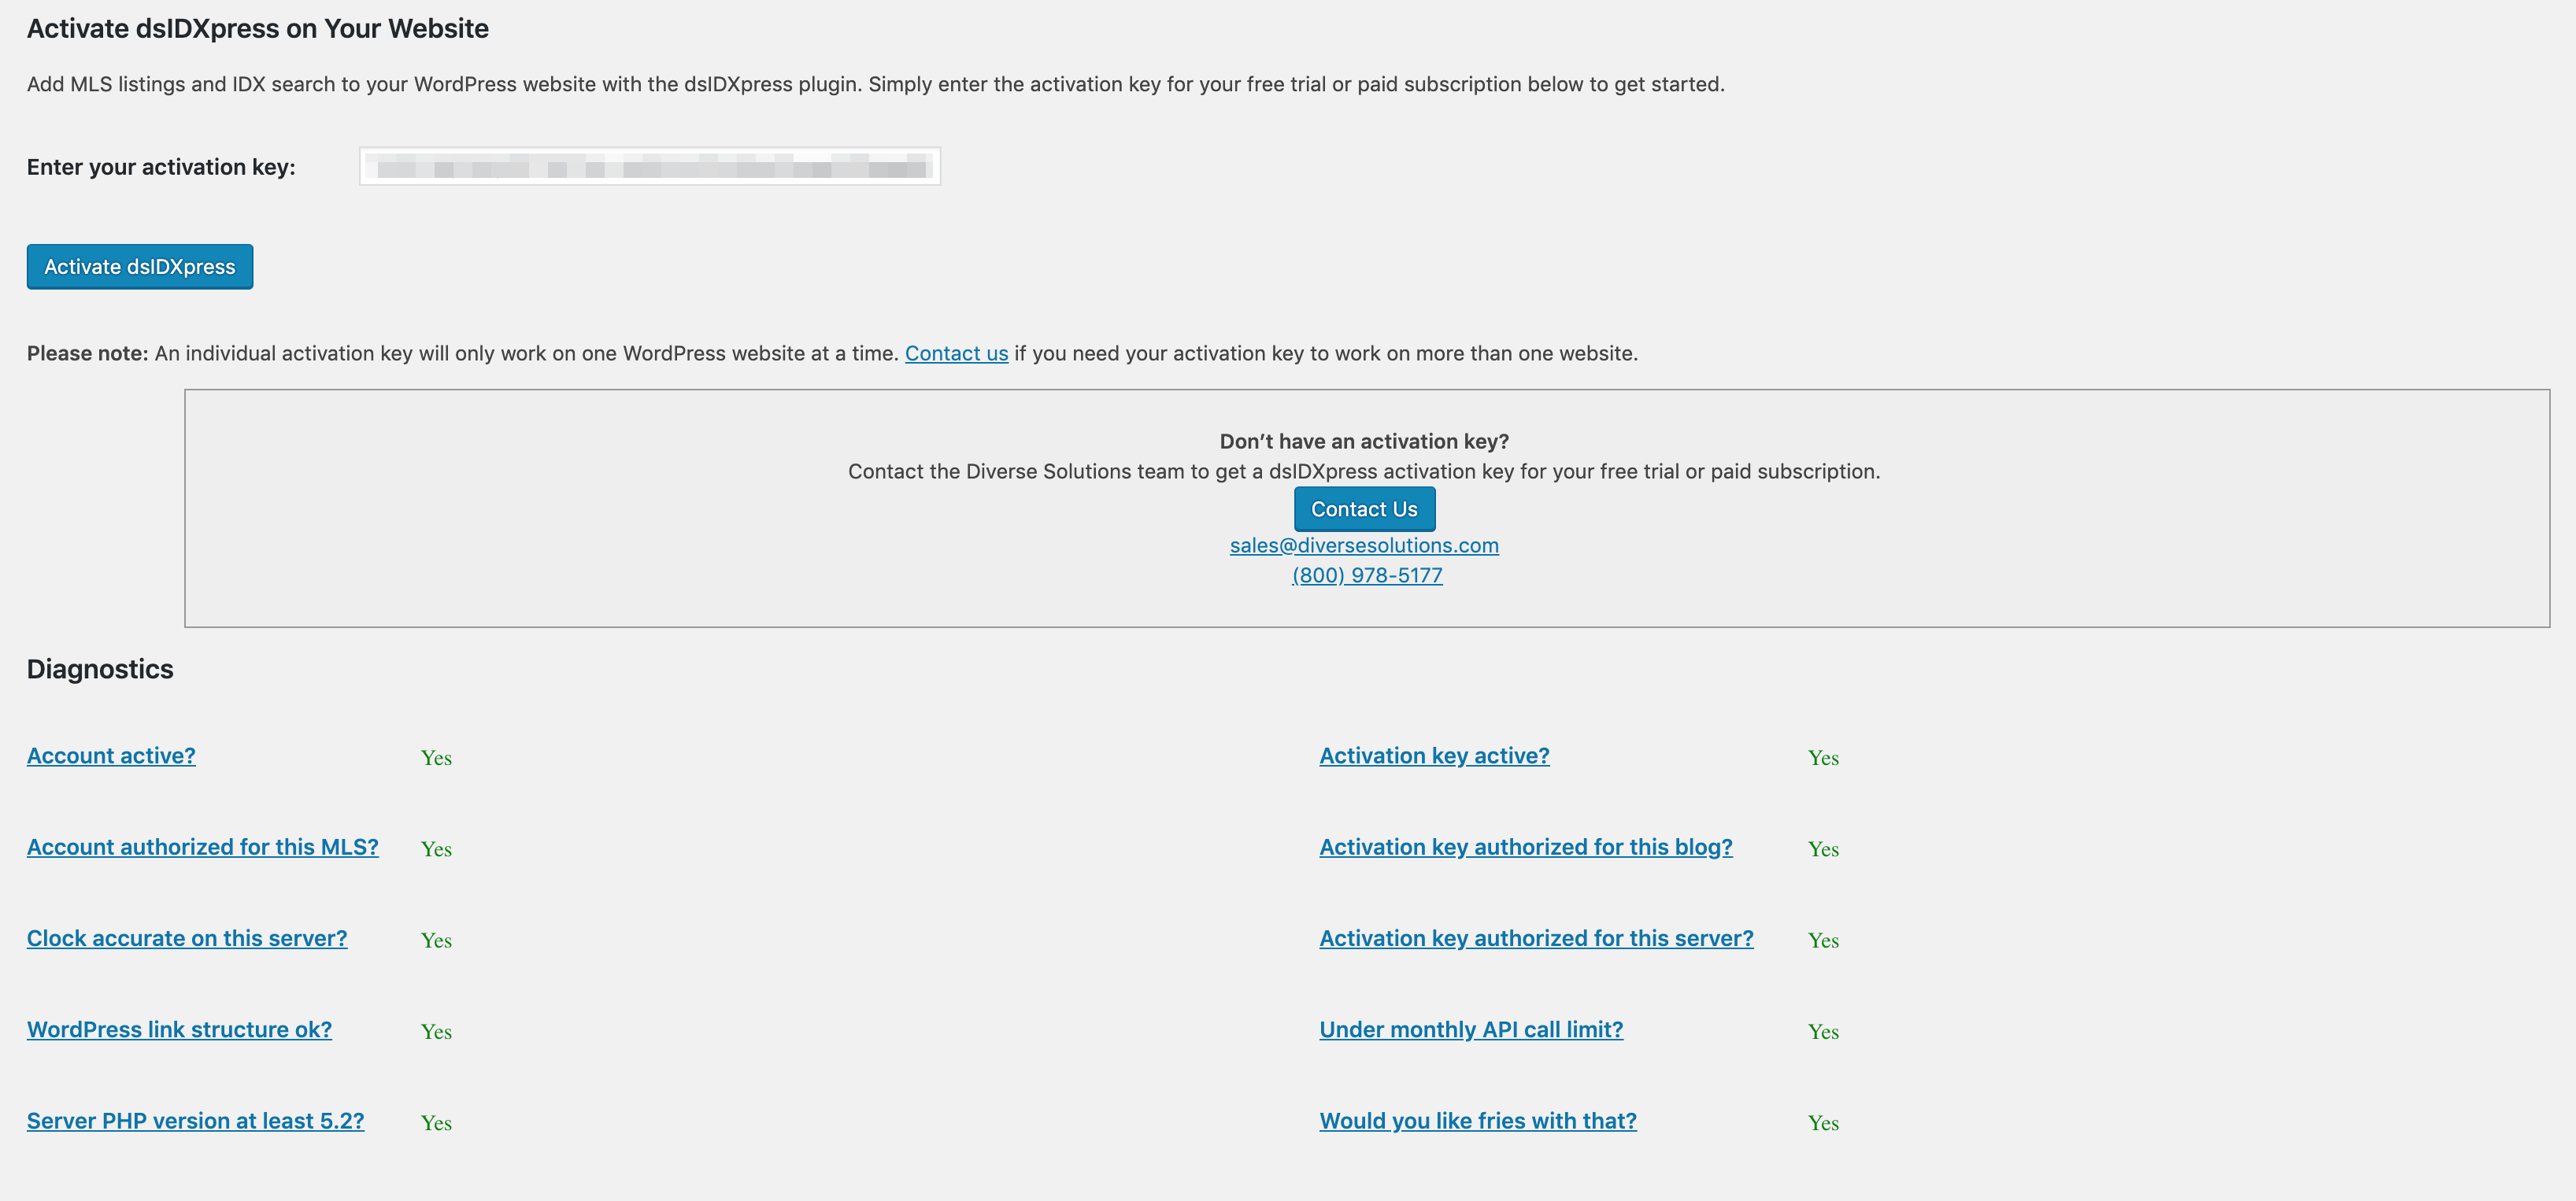Image resolution: width=2576 pixels, height=1201 pixels.
Task: Click the Diagnostics section heading
Action: pyautogui.click(x=100, y=669)
